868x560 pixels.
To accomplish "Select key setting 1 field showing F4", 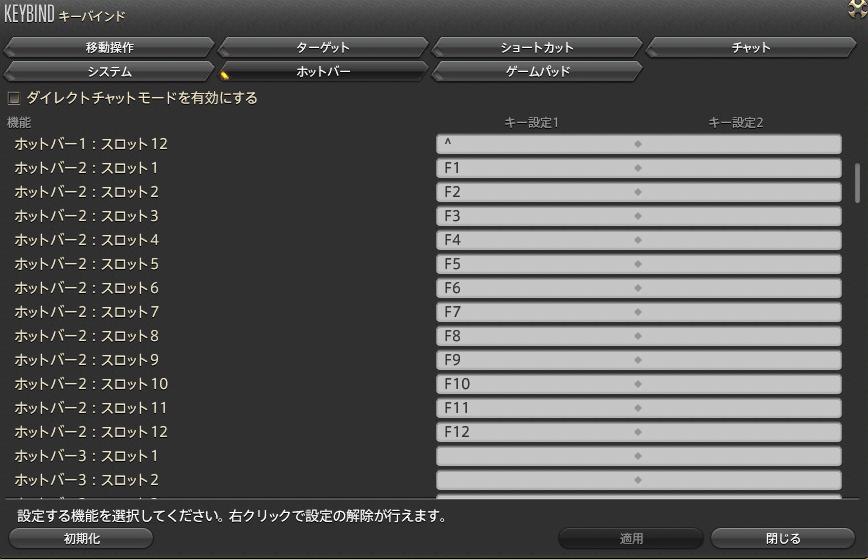I will pos(537,240).
